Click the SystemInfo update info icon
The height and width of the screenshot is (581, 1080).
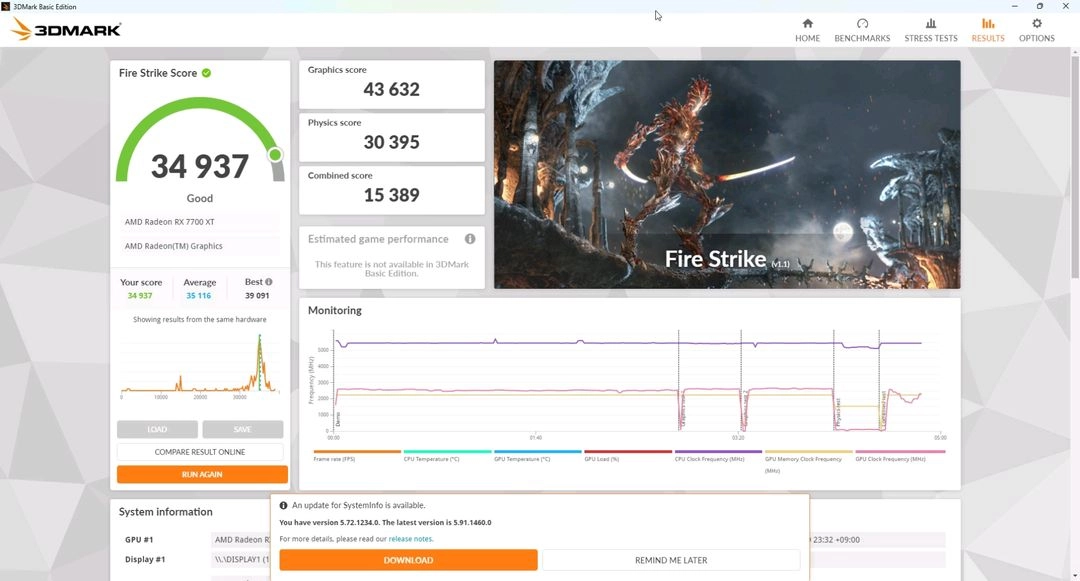[x=283, y=505]
